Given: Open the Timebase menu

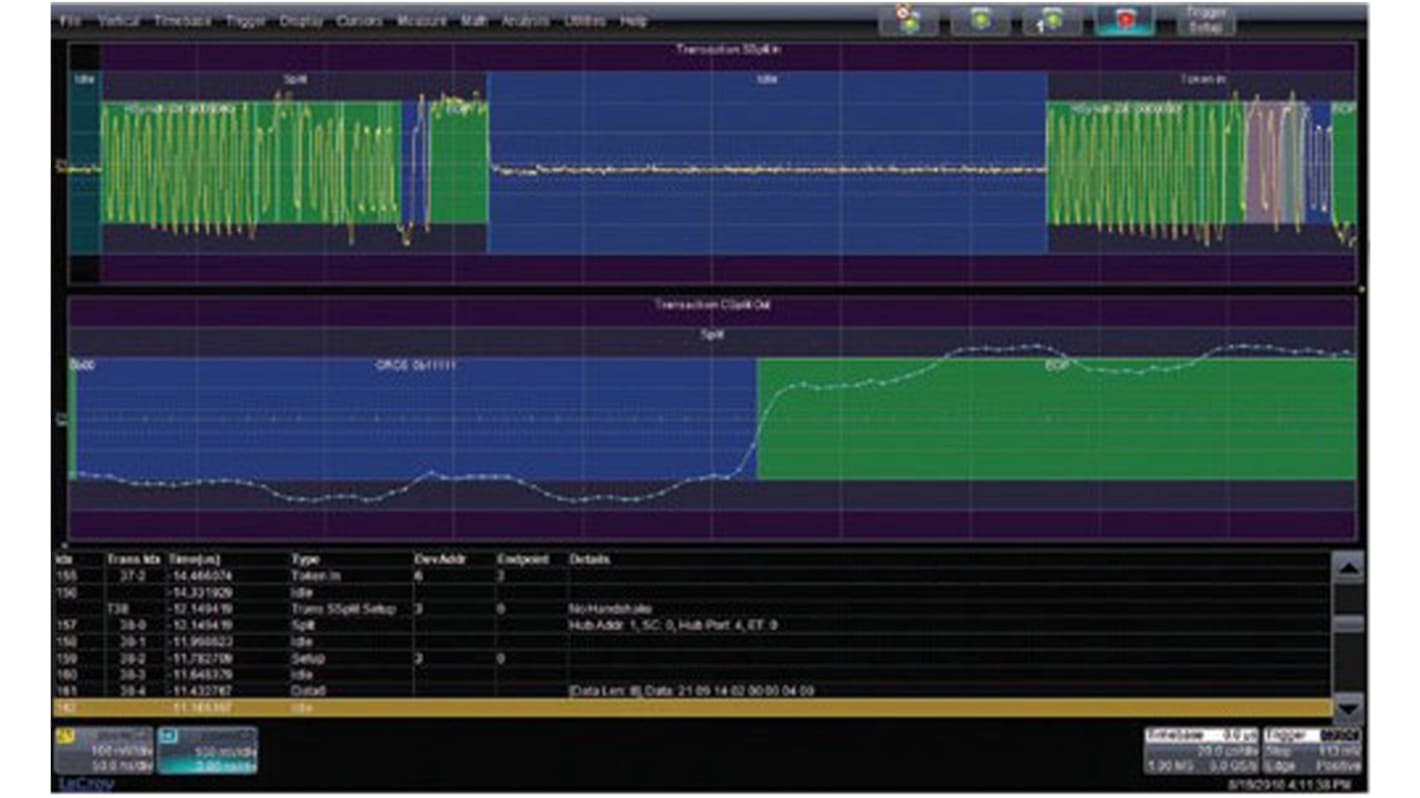Looking at the screenshot, I should (182, 16).
